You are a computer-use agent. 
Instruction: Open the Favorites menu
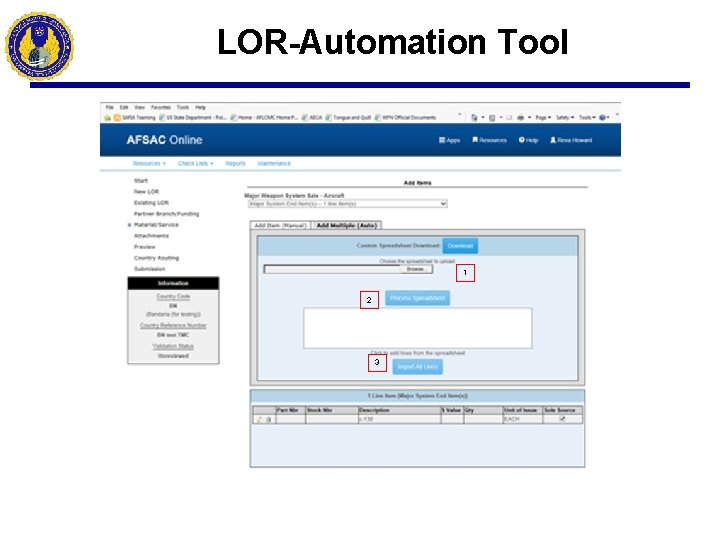click(161, 107)
